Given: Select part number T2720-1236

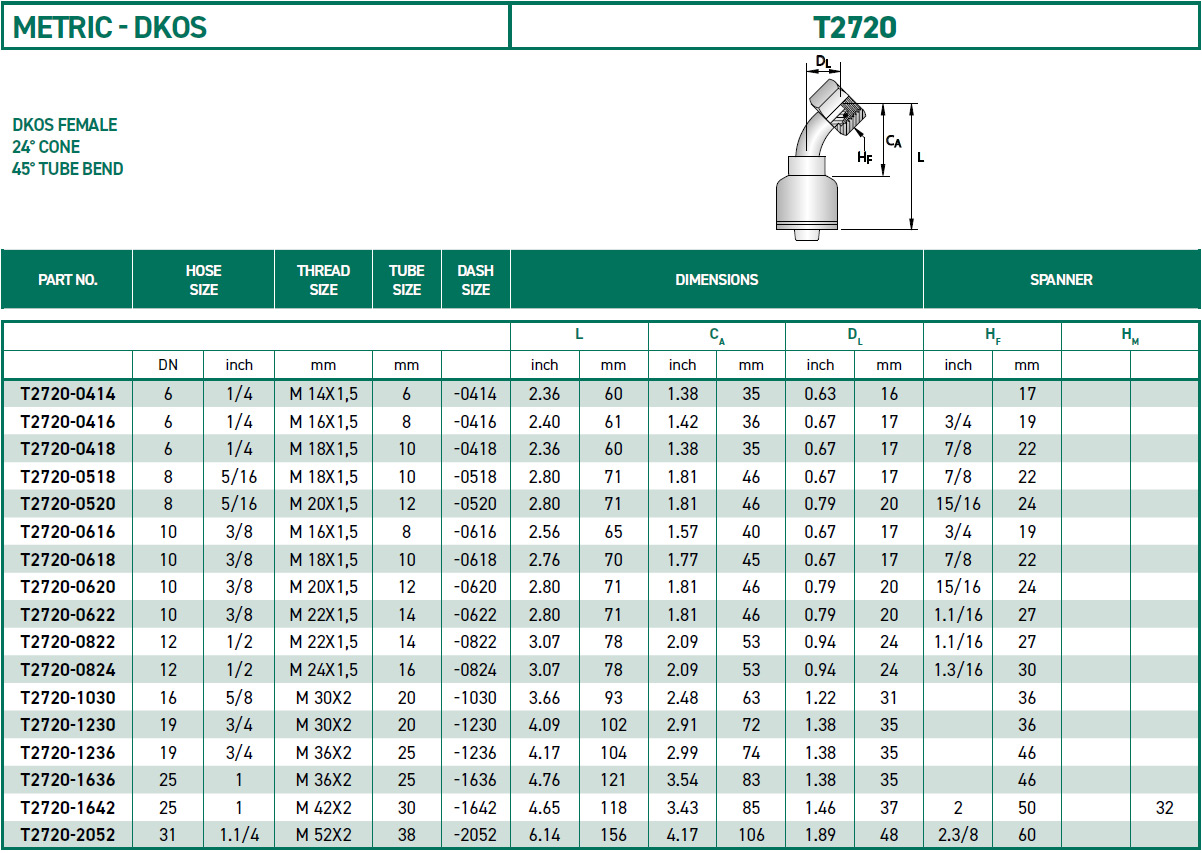Looking at the screenshot, I should [x=68, y=753].
